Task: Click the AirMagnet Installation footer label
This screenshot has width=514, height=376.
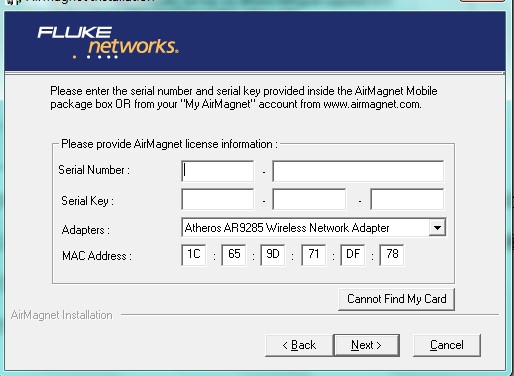Action: pyautogui.click(x=61, y=315)
